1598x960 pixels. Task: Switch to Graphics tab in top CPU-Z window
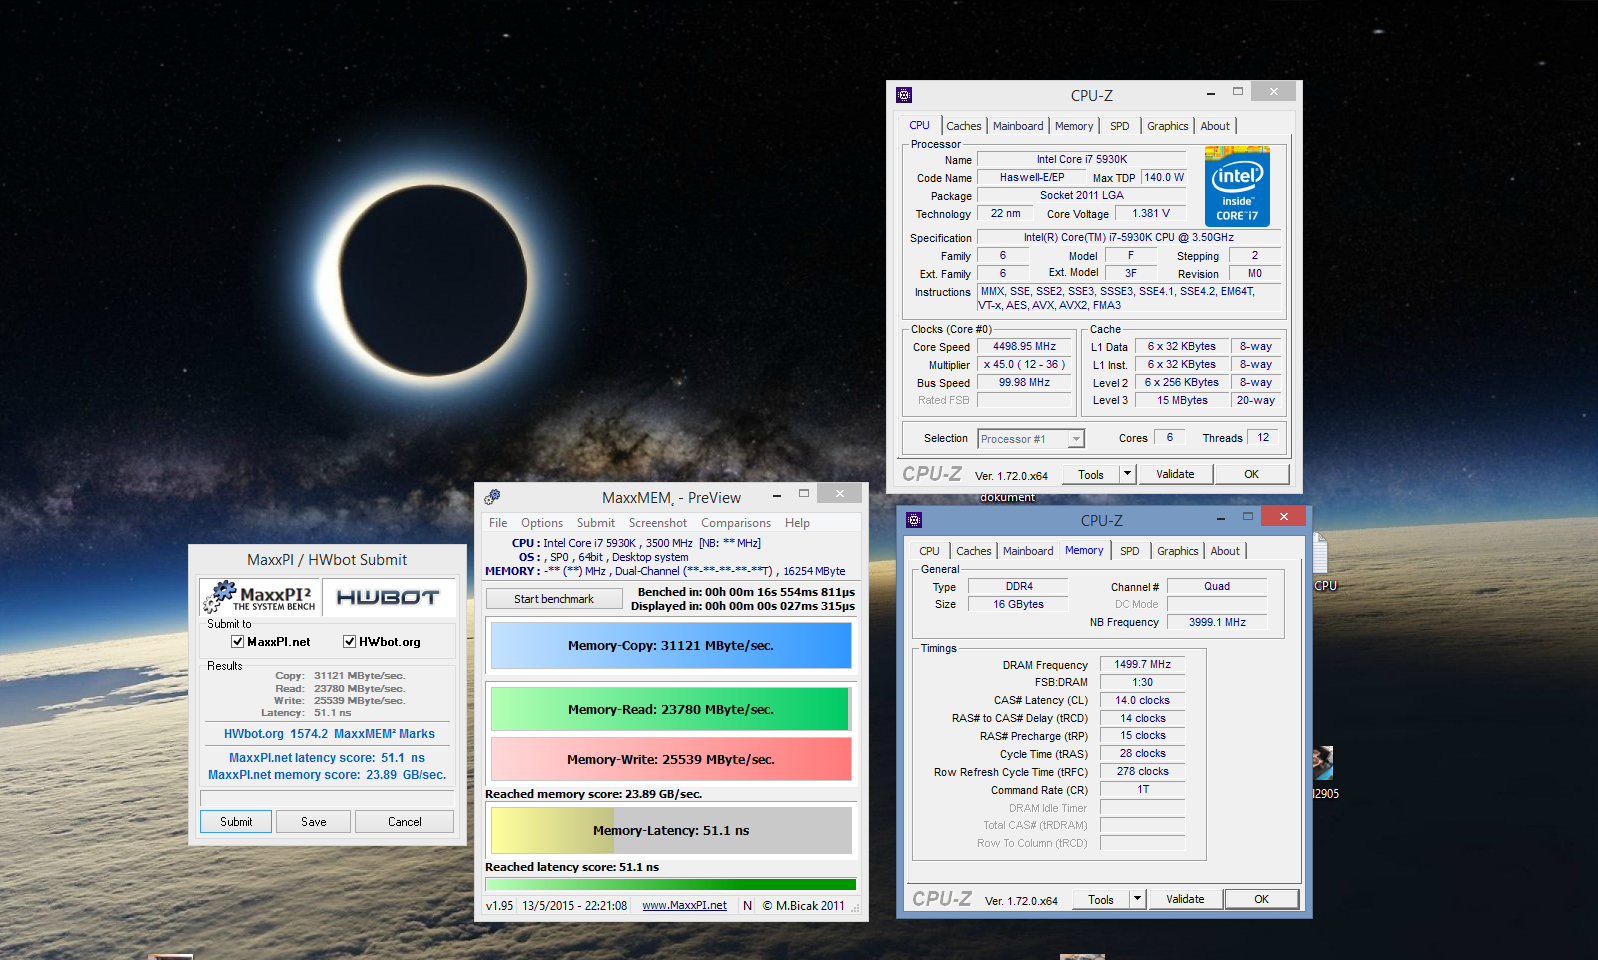click(1168, 126)
